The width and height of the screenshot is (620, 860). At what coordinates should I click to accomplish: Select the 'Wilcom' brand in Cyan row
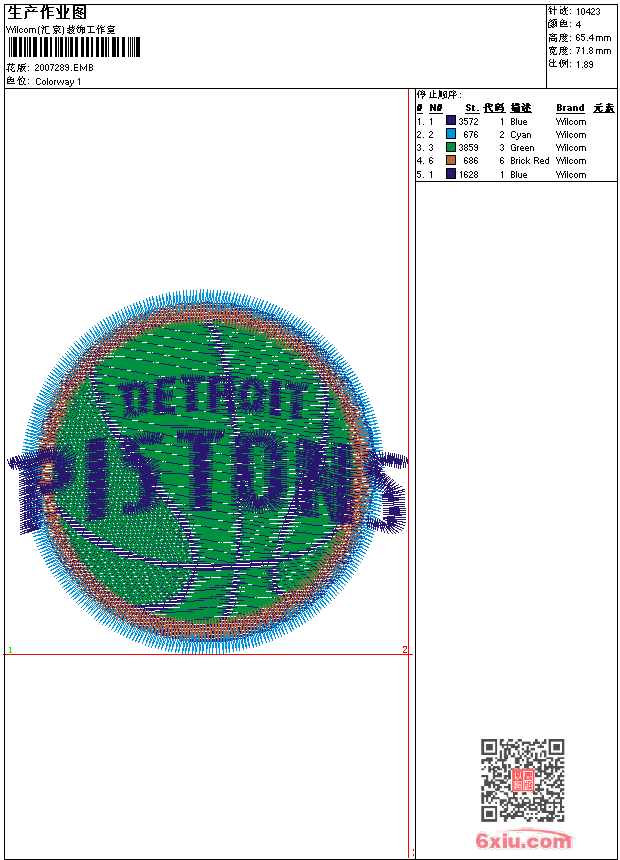click(x=571, y=135)
